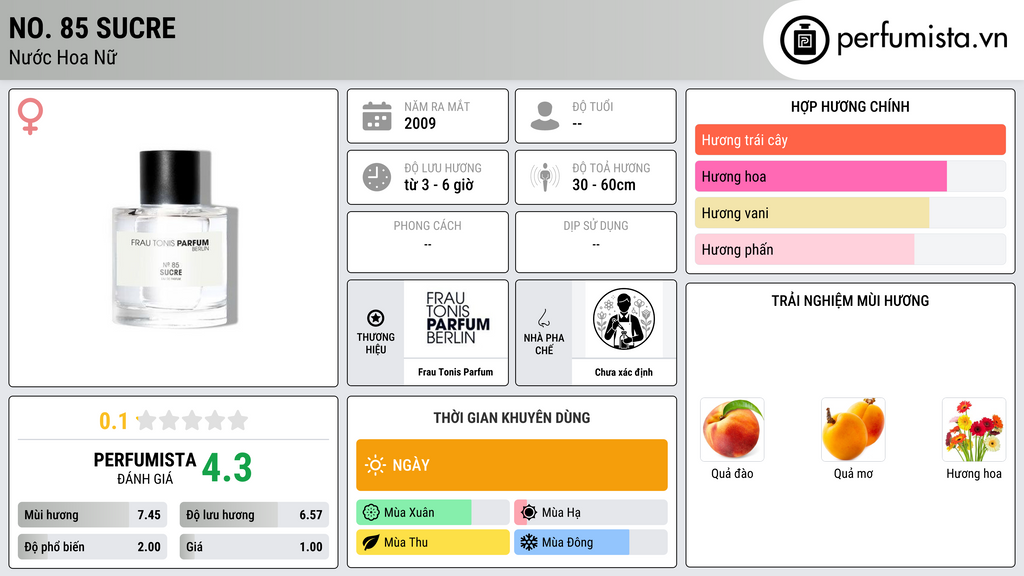The image size is (1024, 576).
Task: Click the pink female gender symbol icon
Action: pos(30,116)
